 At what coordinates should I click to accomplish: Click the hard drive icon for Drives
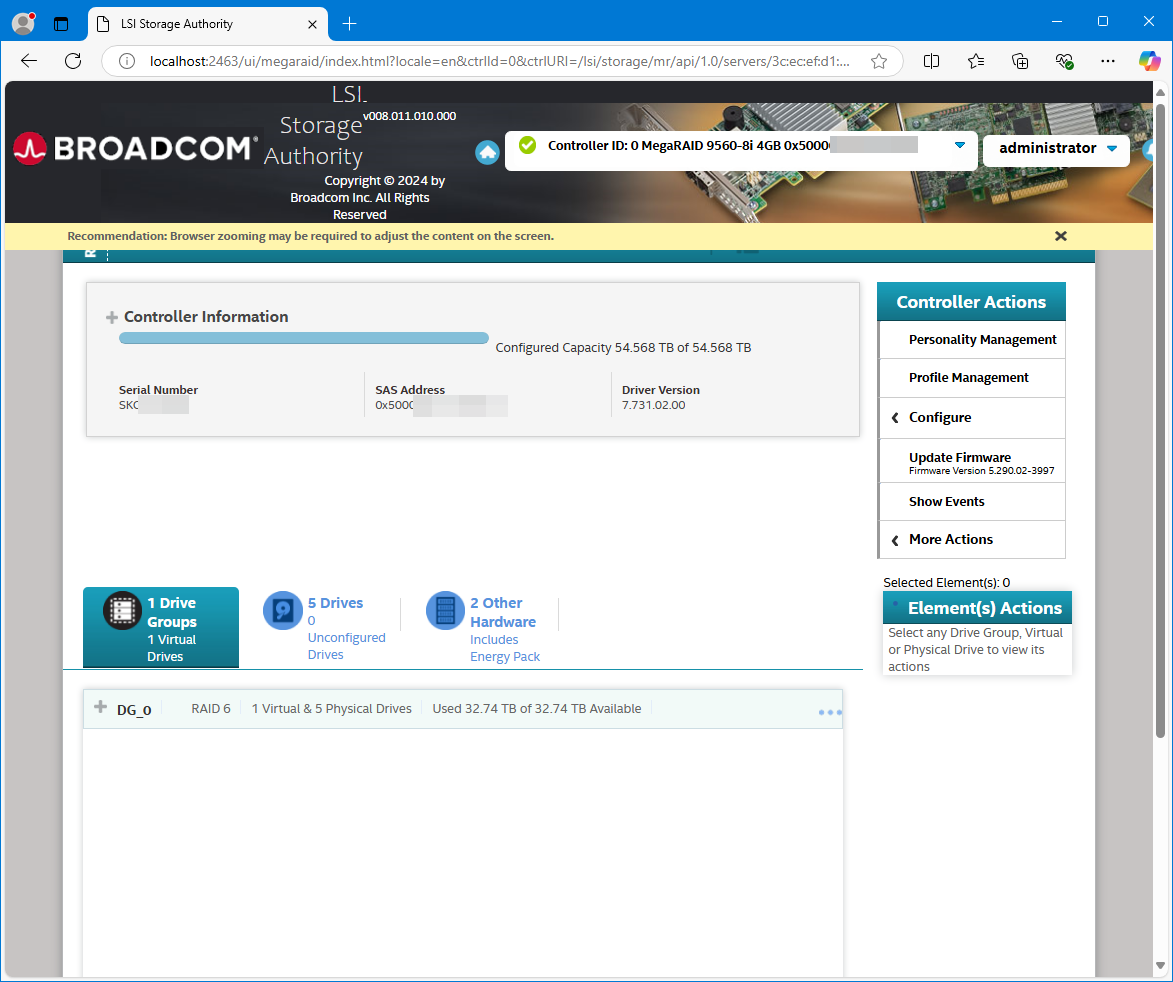click(283, 611)
